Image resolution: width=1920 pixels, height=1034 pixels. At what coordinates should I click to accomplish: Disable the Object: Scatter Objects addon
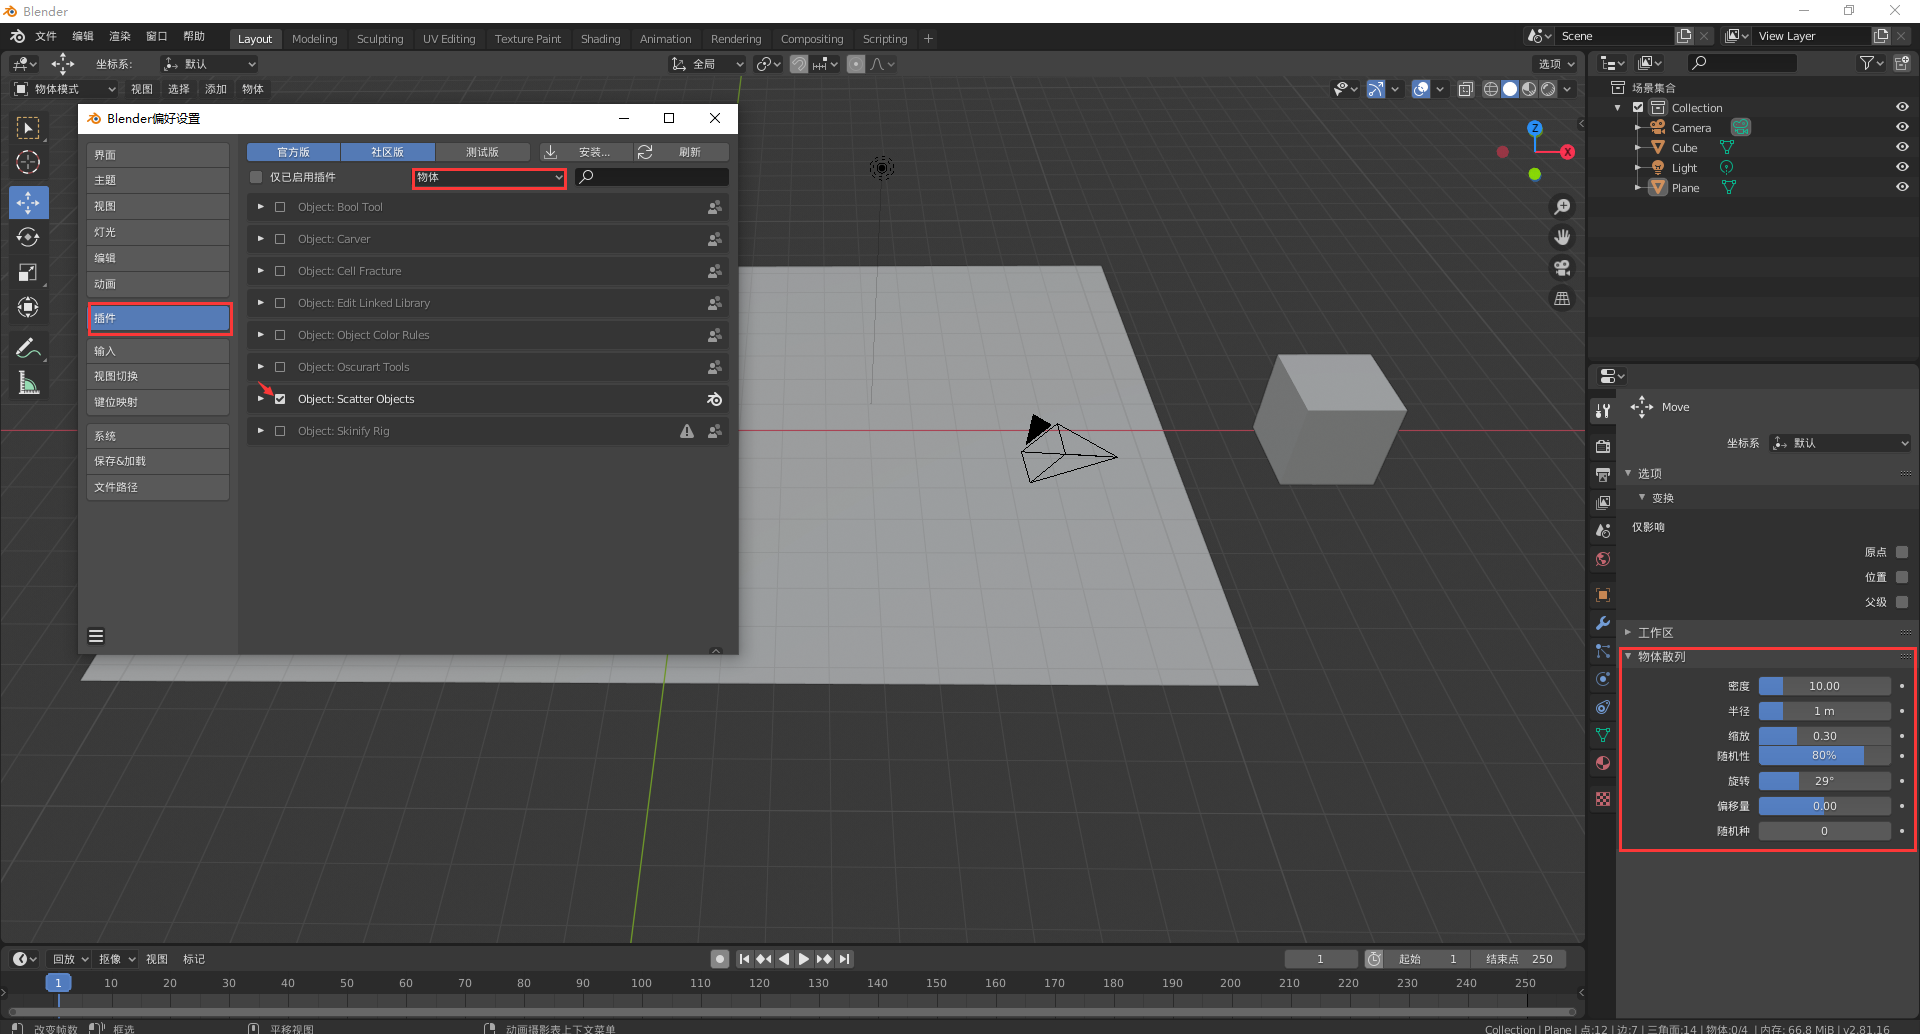coord(280,399)
